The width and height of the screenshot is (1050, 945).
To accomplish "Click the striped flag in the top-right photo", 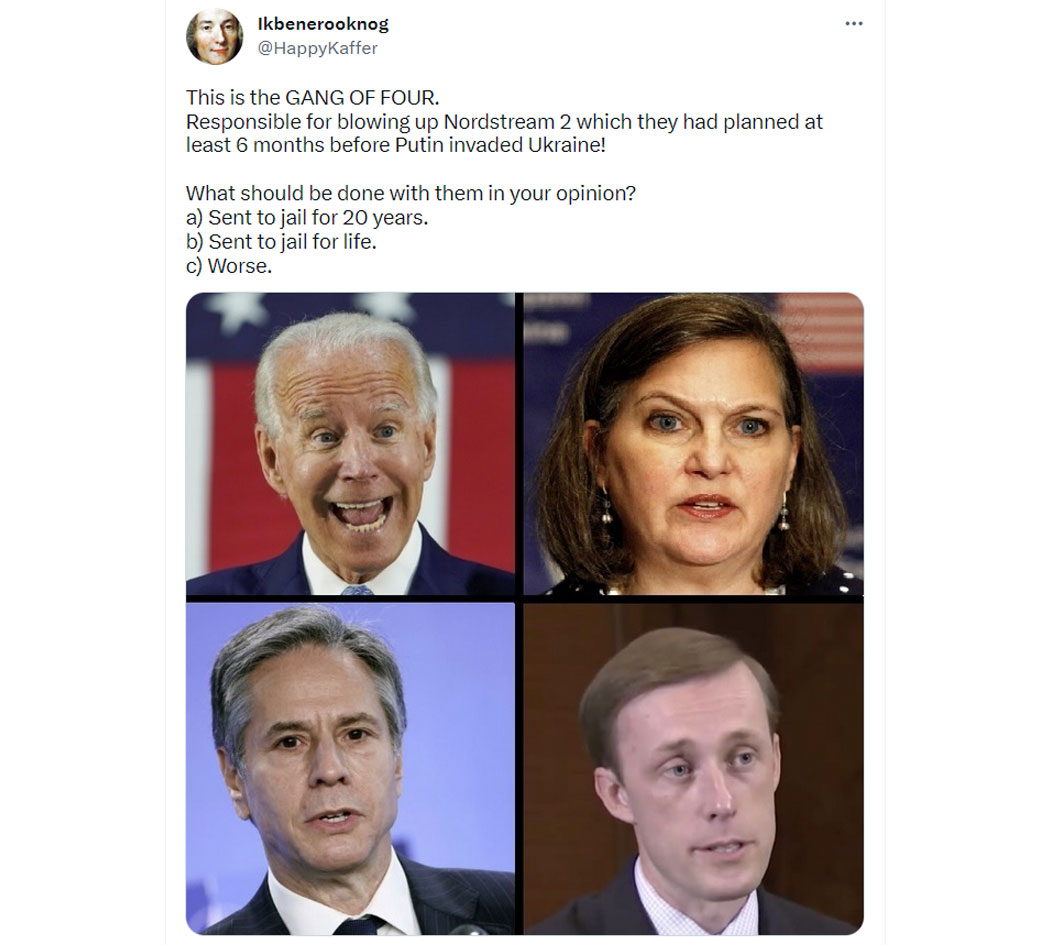I will point(821,332).
